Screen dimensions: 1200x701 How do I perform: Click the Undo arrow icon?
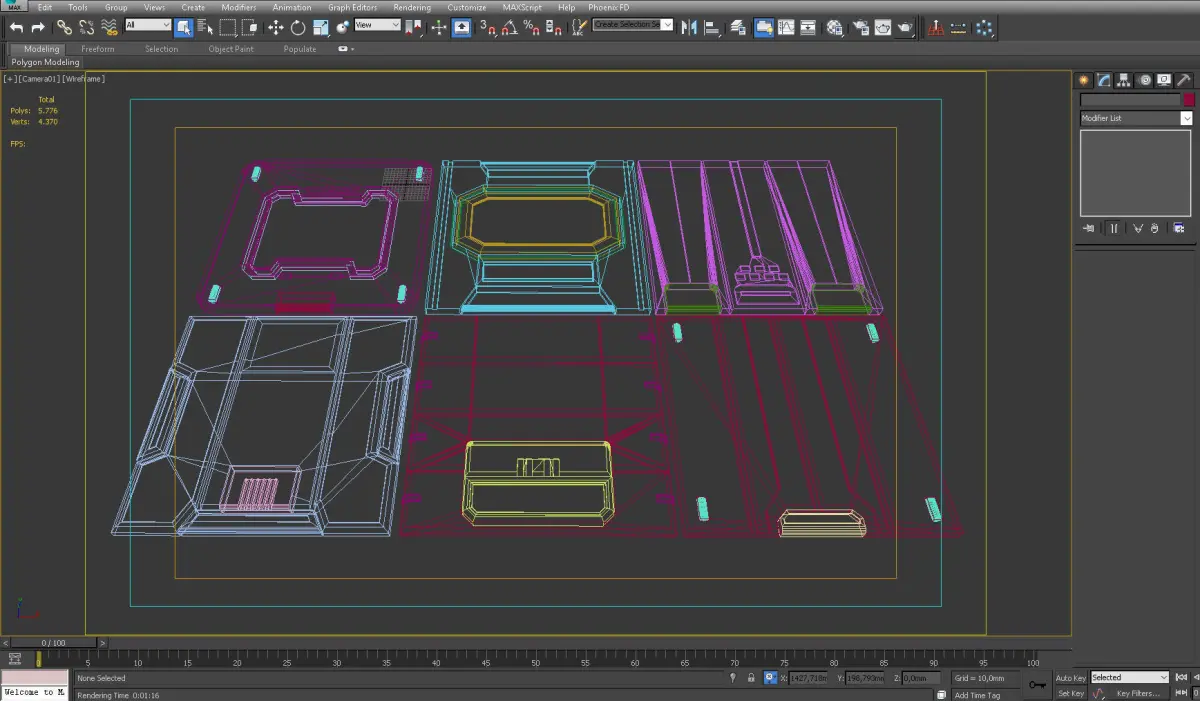click(x=16, y=28)
